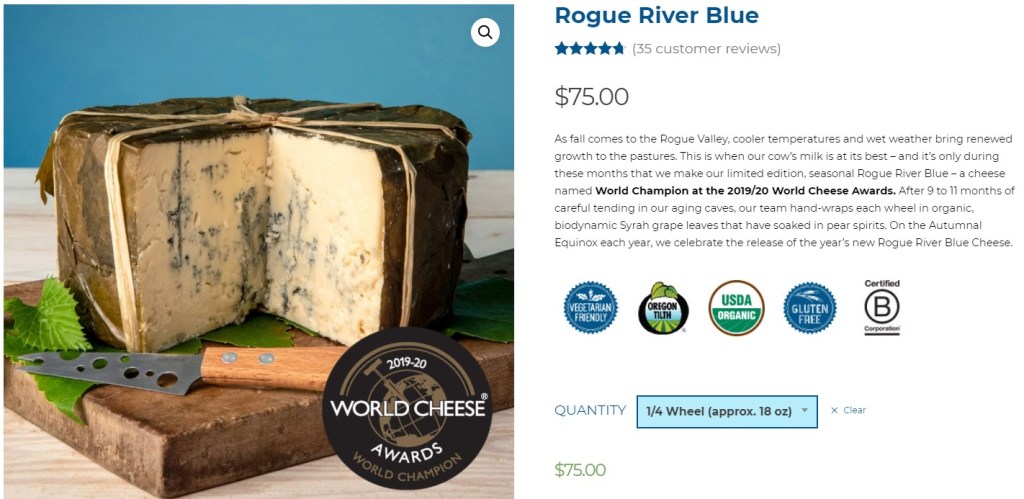Click the Oregon Tilth certification badge
1024x499 pixels.
click(x=664, y=308)
